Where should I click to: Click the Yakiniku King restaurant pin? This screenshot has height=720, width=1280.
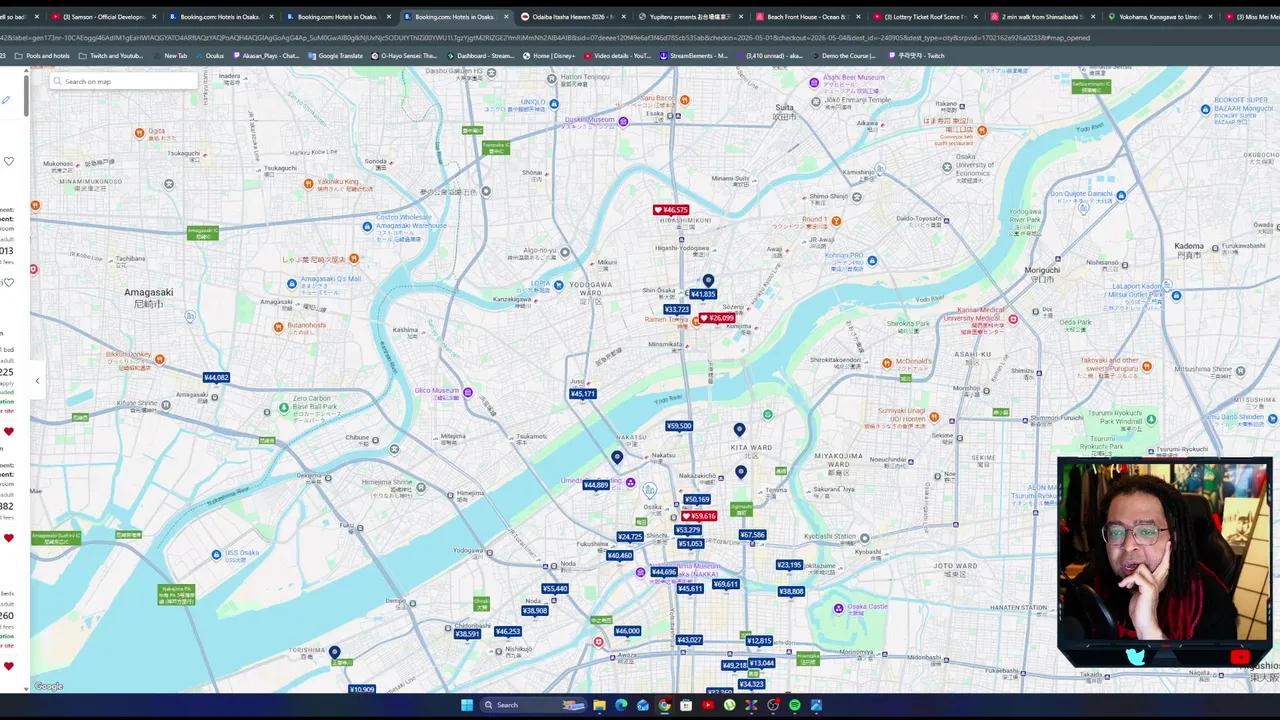(x=308, y=184)
